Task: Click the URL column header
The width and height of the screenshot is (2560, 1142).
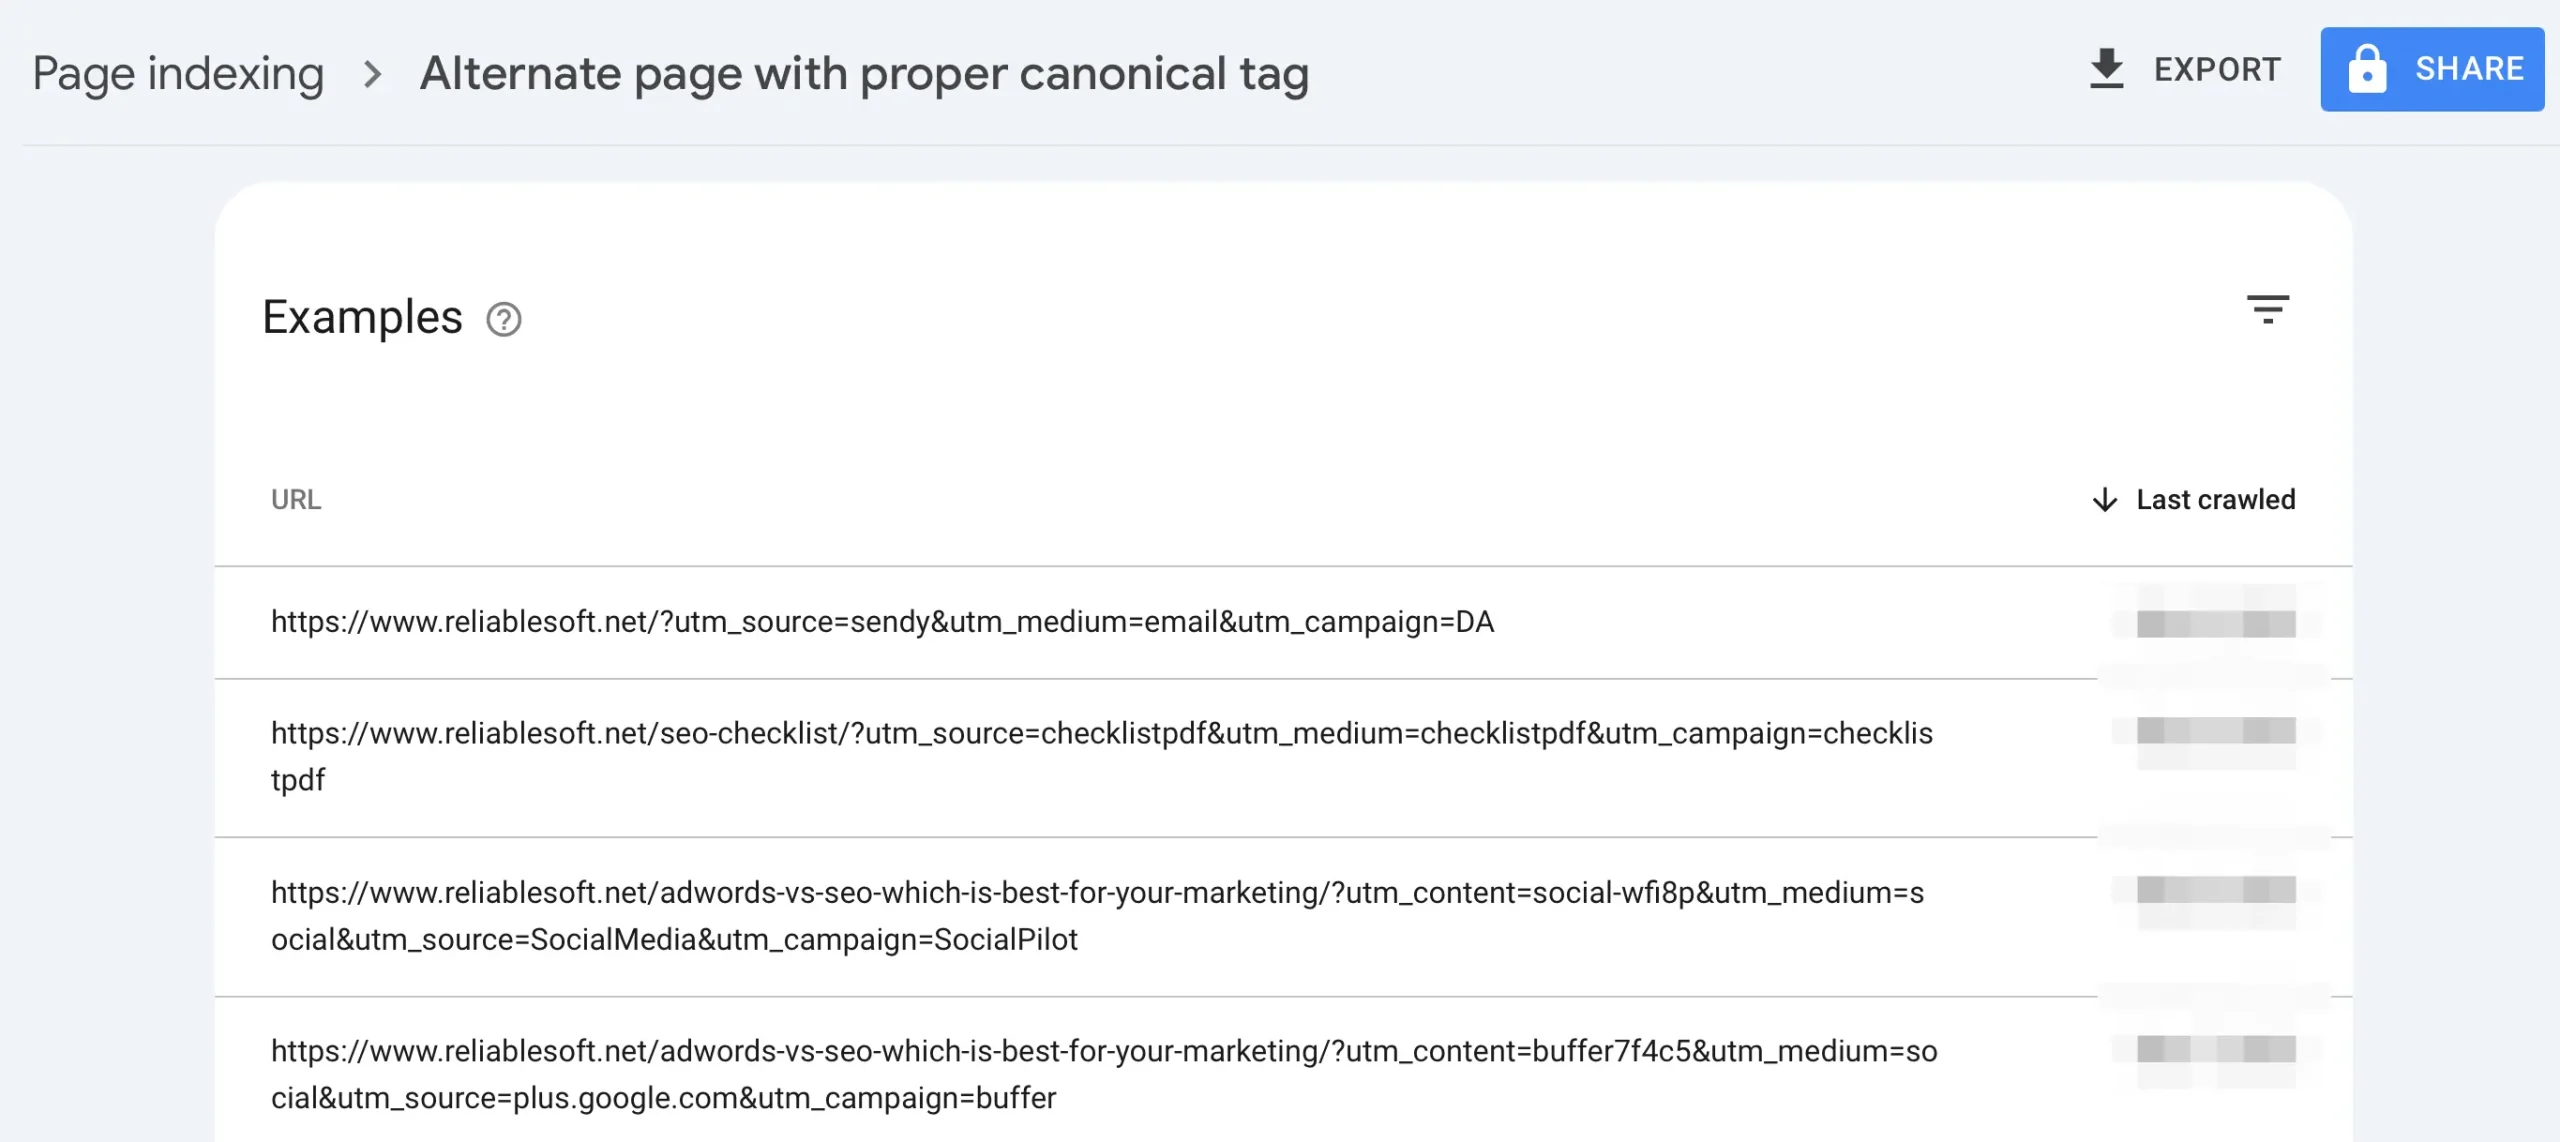Action: (296, 499)
